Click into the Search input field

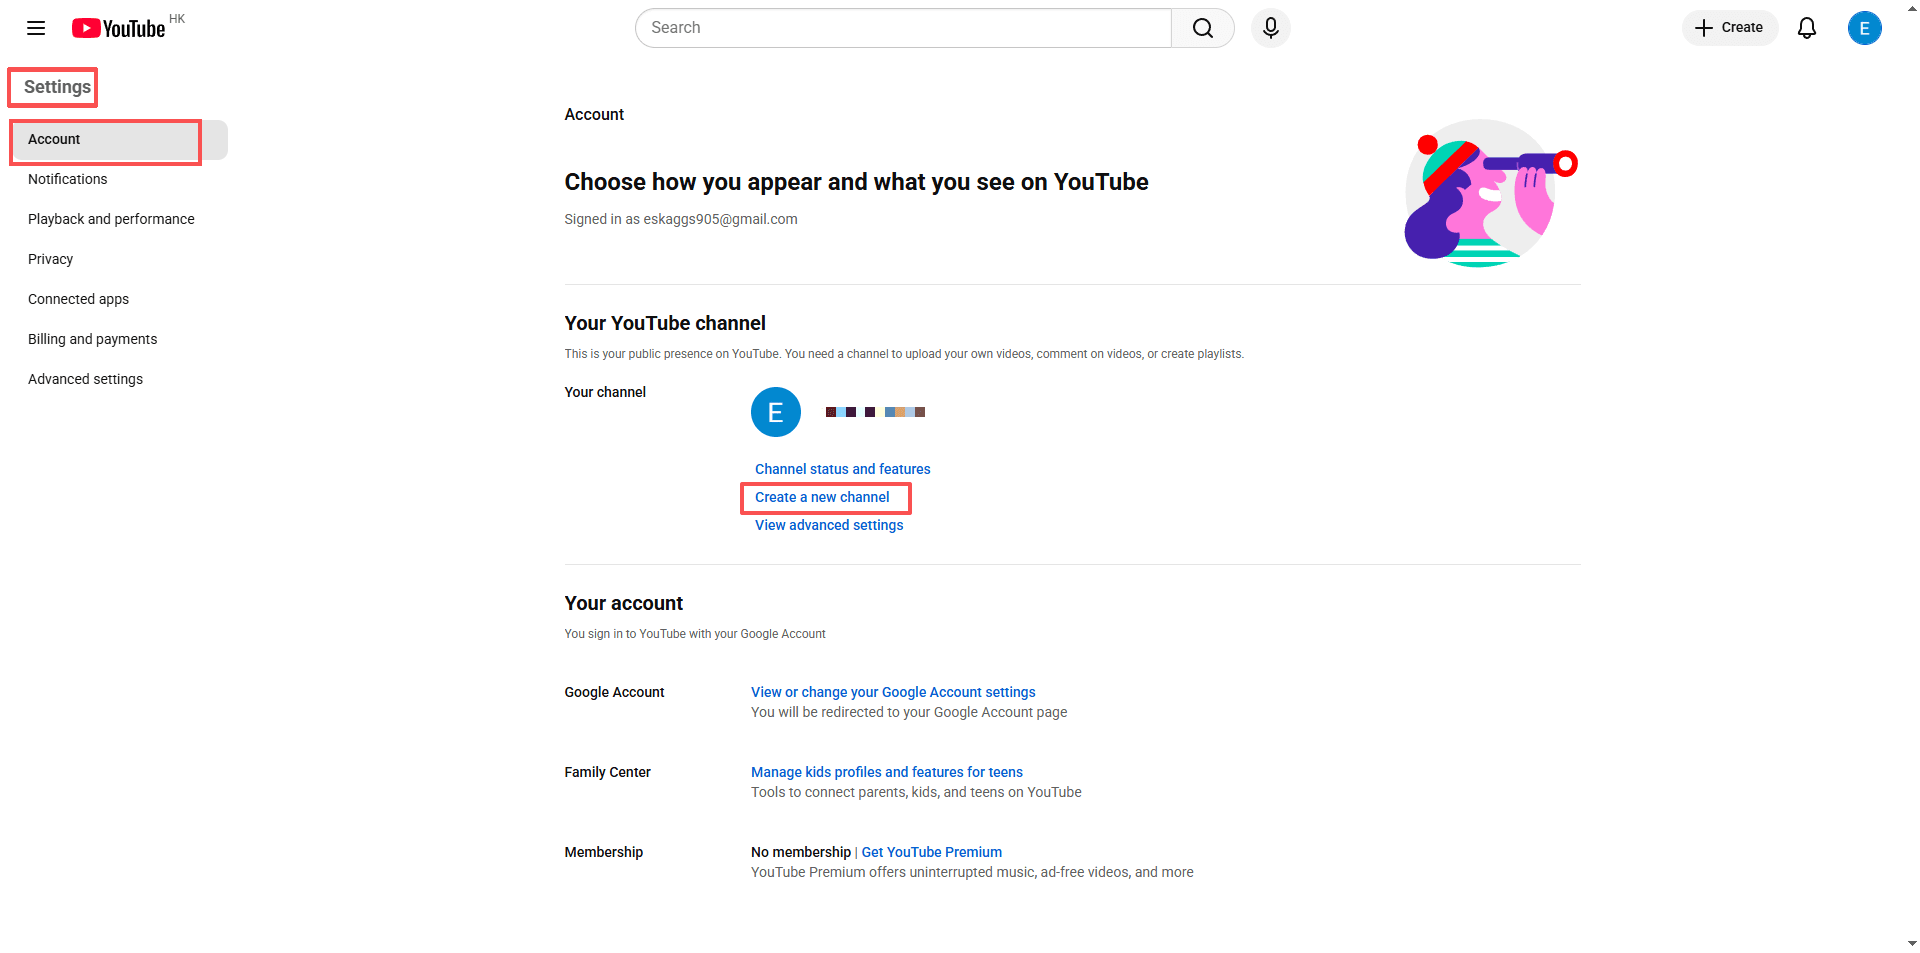point(903,28)
